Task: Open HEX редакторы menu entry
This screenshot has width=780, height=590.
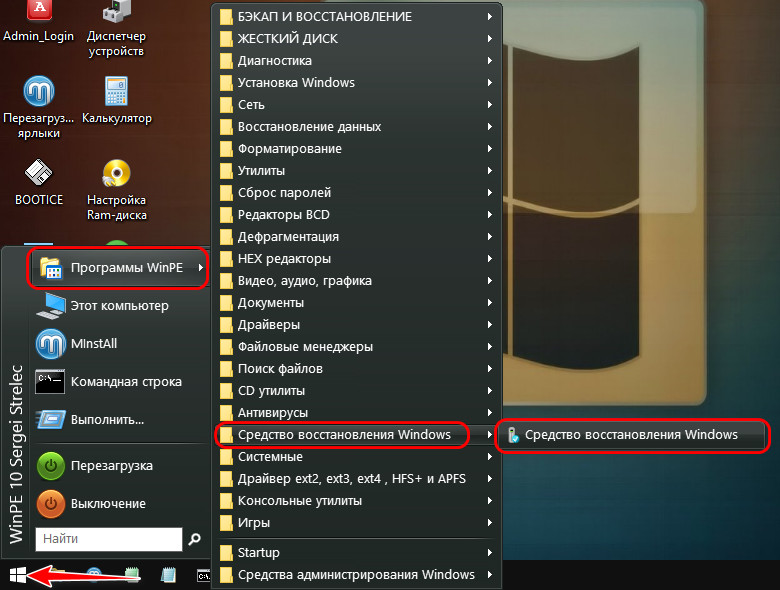Action: point(356,259)
